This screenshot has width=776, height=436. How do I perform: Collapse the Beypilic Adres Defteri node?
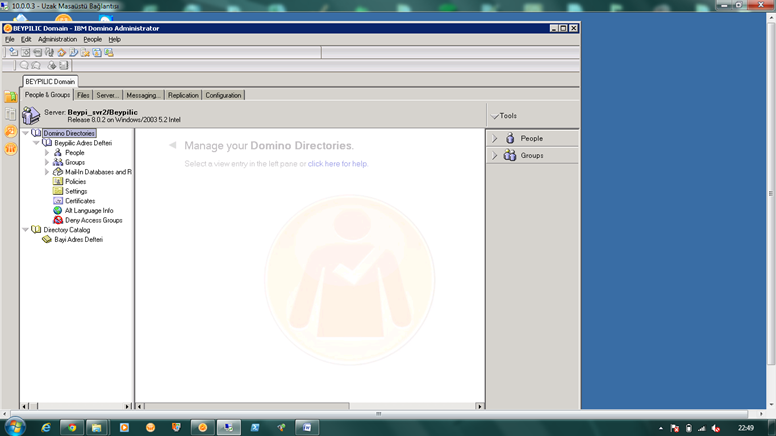pyautogui.click(x=36, y=143)
